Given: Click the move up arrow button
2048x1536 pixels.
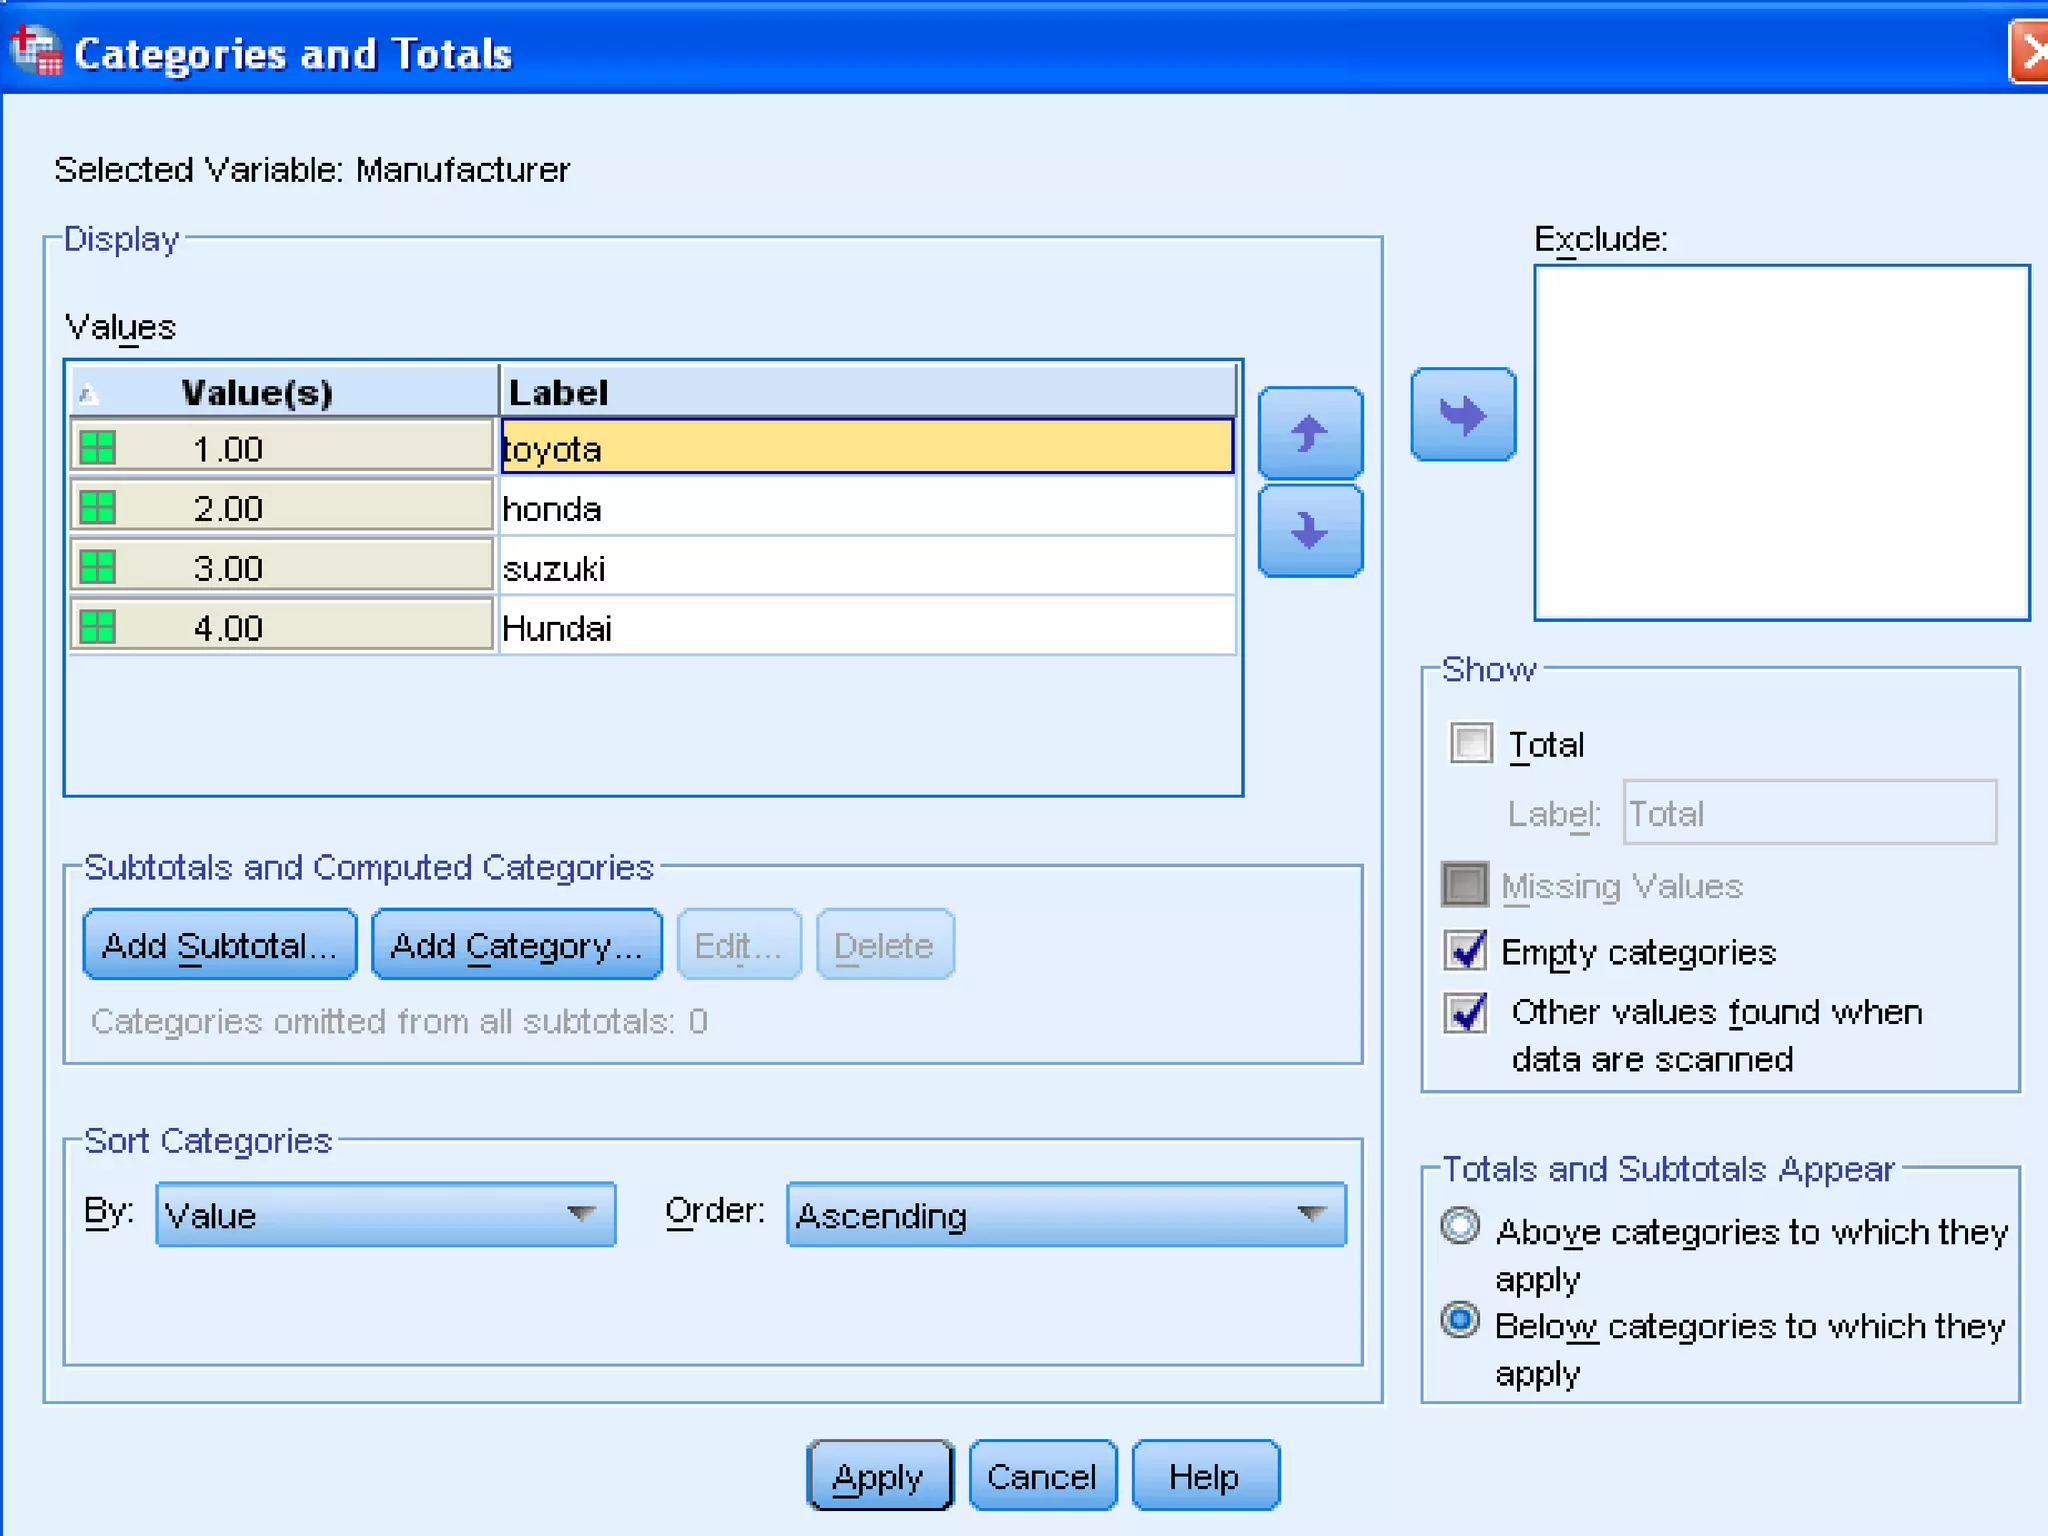Looking at the screenshot, I should (1309, 433).
